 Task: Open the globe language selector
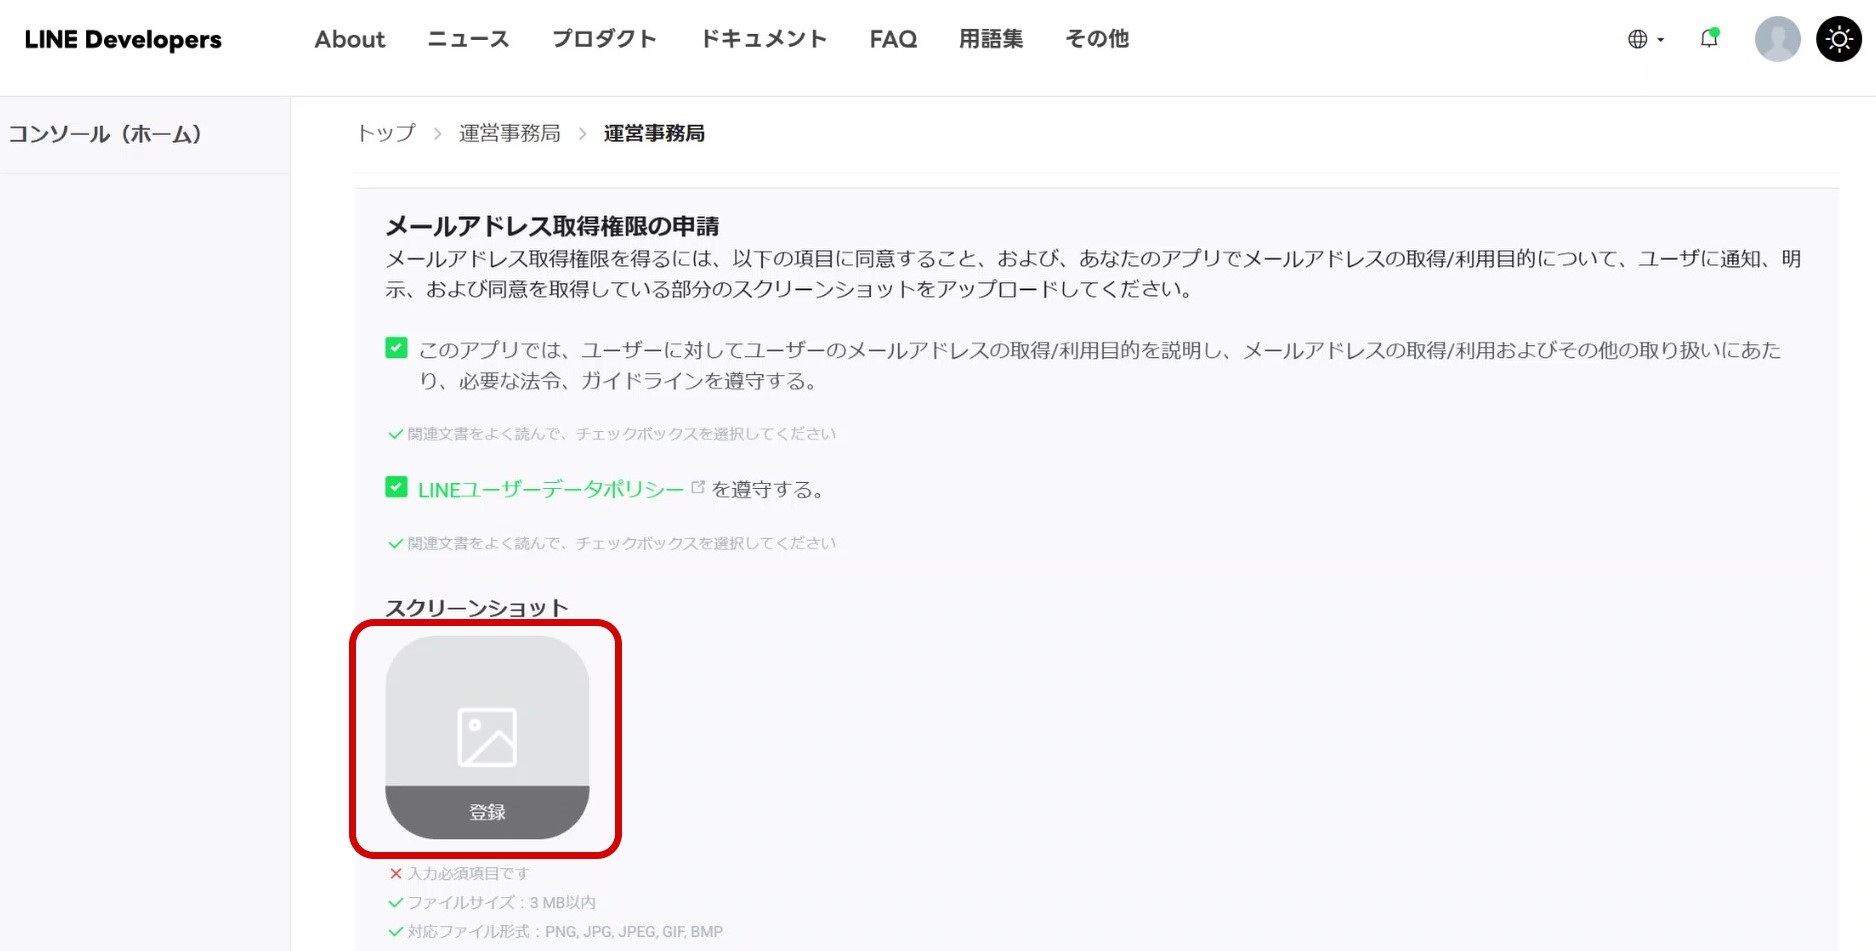(1644, 39)
